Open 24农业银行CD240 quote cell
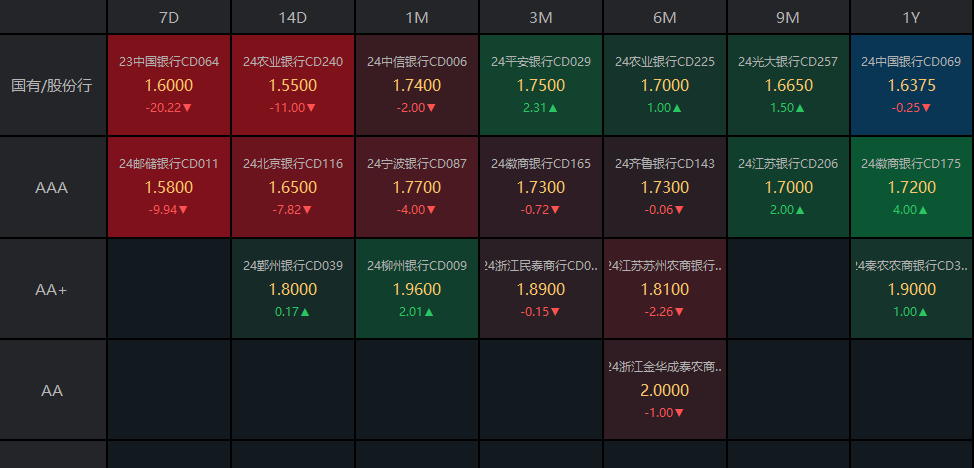 [293, 85]
